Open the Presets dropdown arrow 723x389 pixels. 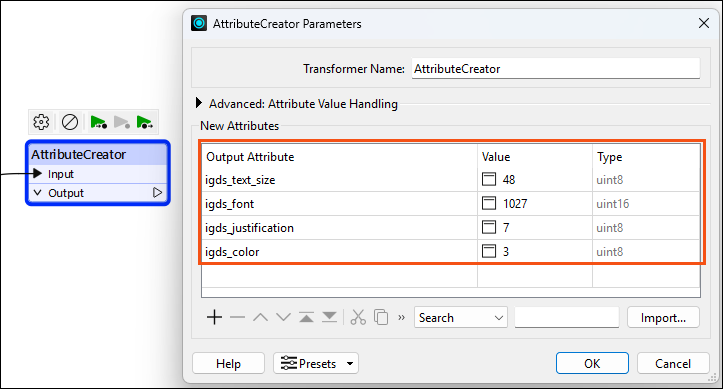(350, 364)
